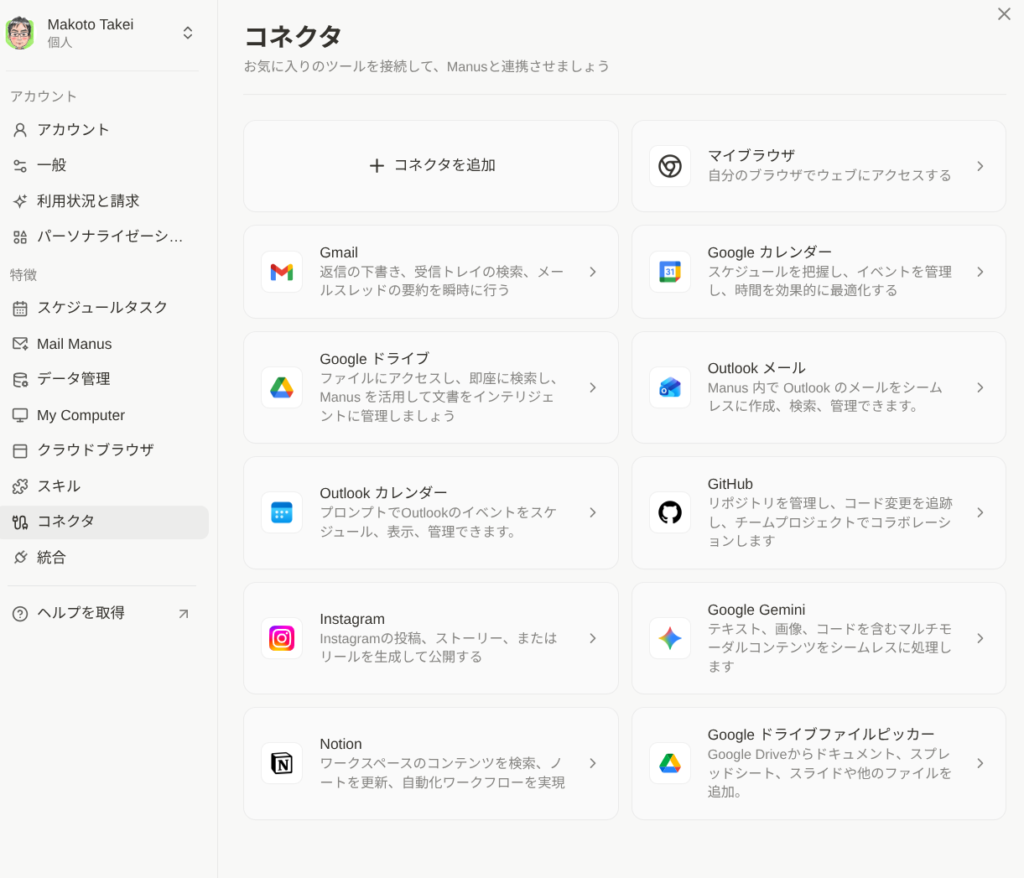The image size is (1024, 878).
Task: Click the Outlook Mail envelope icon
Action: [670, 388]
